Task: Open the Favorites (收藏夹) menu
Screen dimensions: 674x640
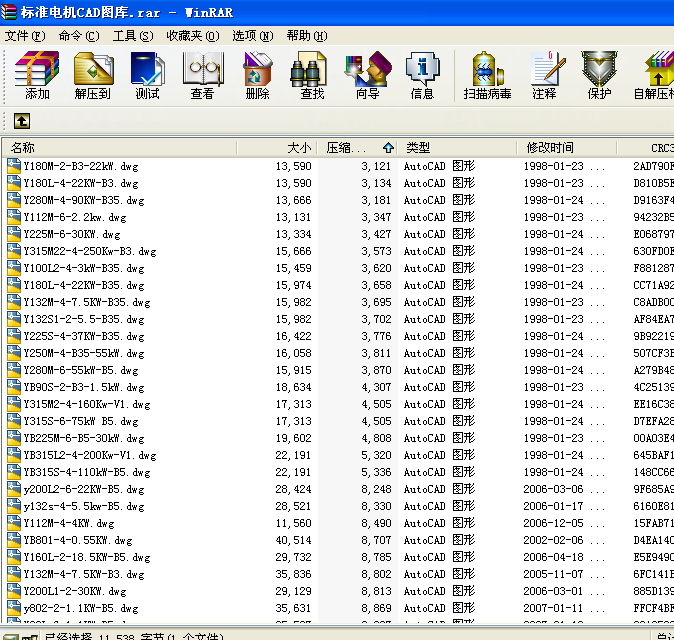Action: coord(193,36)
